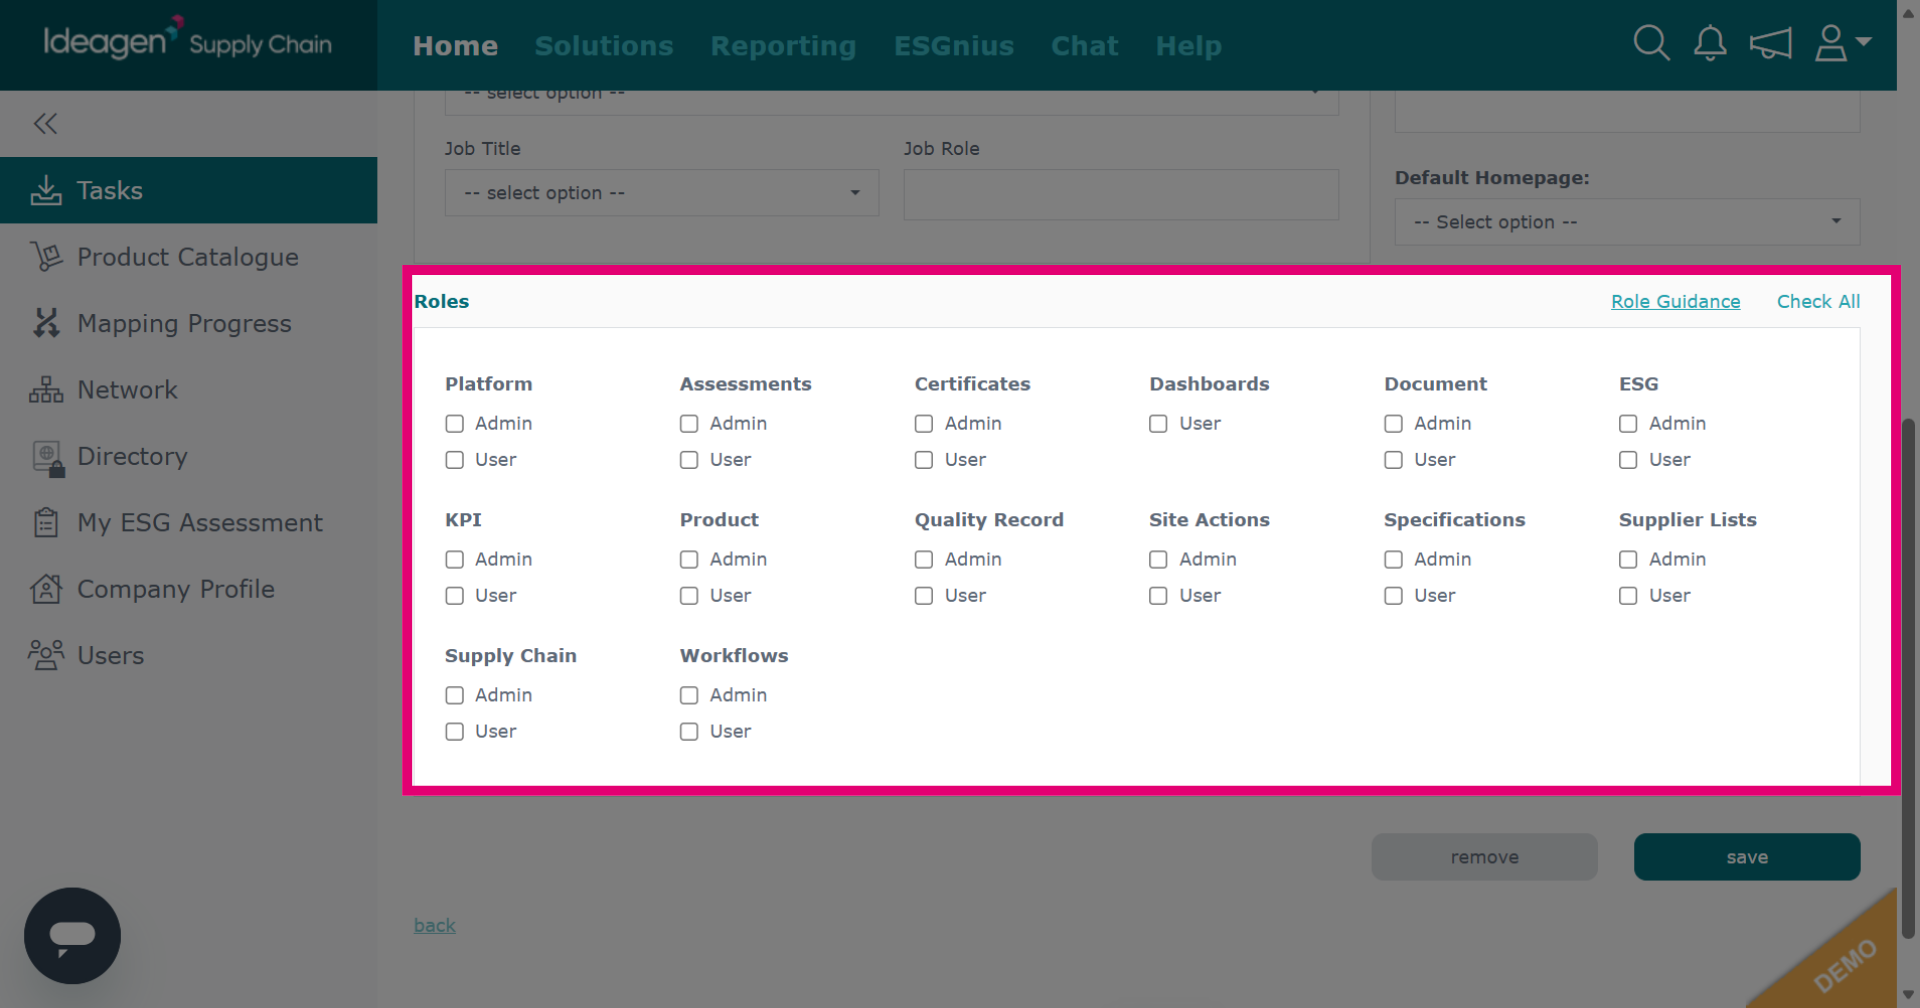1920x1008 pixels.
Task: Tick the Supply Chain Admin checkbox
Action: (x=455, y=696)
